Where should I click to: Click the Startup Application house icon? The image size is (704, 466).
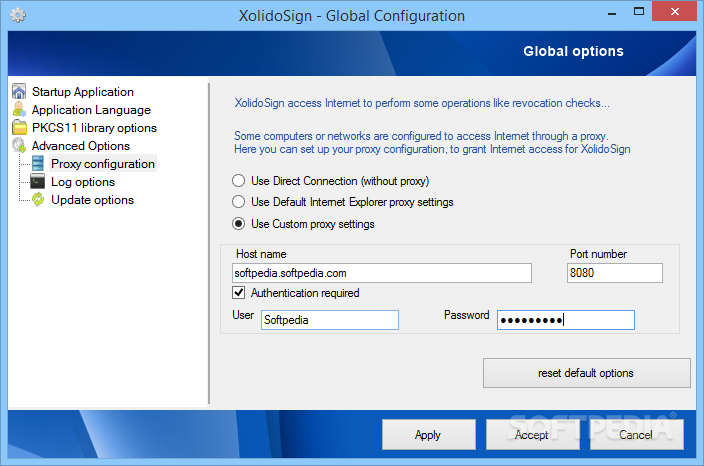tap(19, 92)
